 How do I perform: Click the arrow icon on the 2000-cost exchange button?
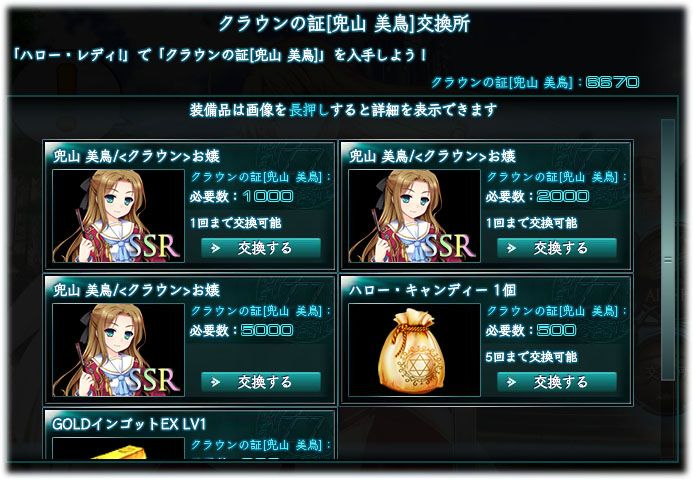(x=511, y=248)
